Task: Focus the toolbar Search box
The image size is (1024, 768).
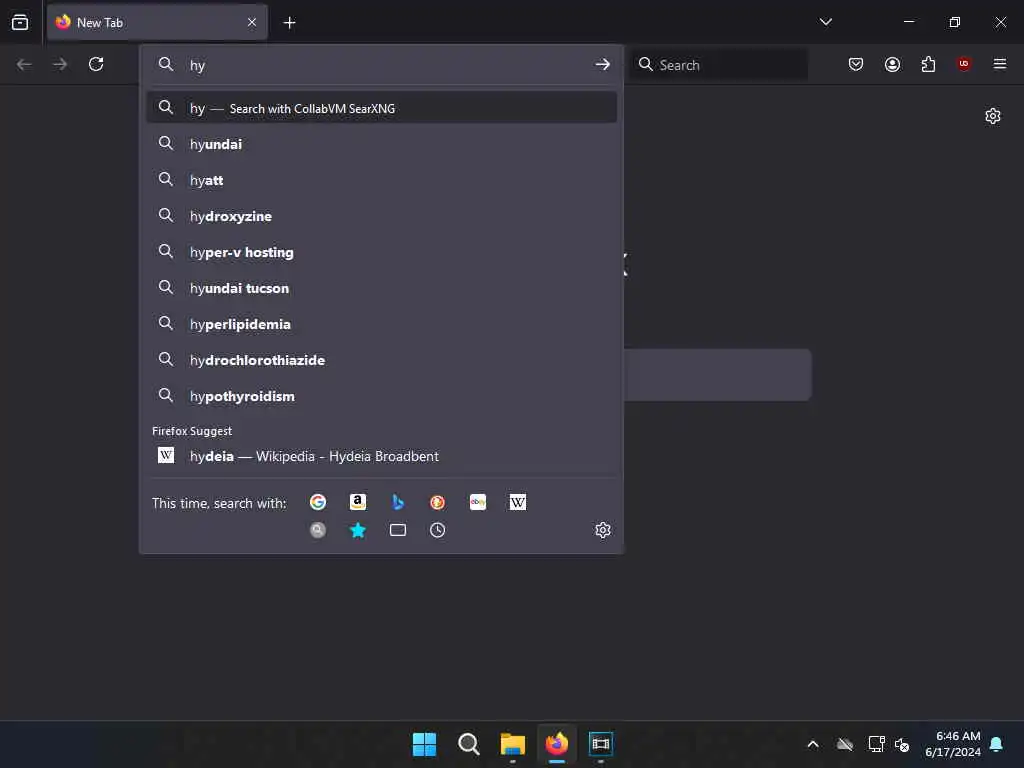Action: point(718,65)
